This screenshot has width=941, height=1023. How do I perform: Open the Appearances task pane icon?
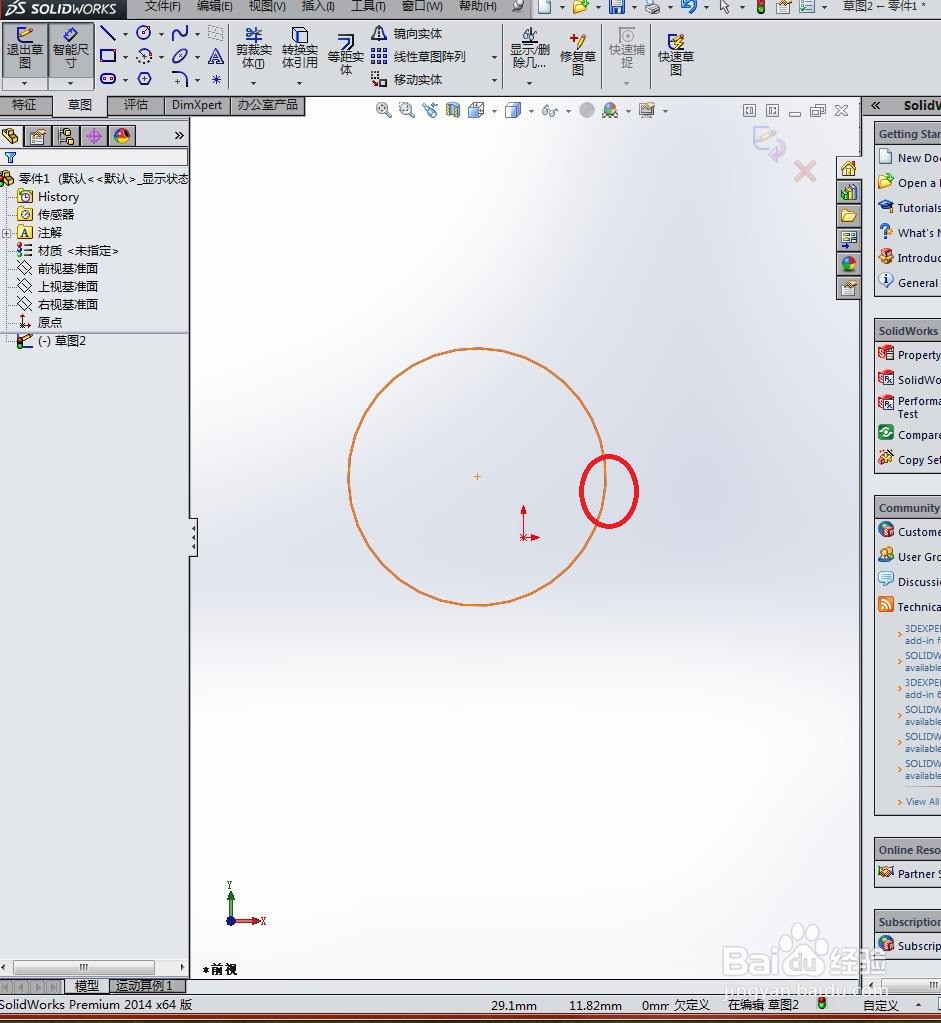(848, 264)
